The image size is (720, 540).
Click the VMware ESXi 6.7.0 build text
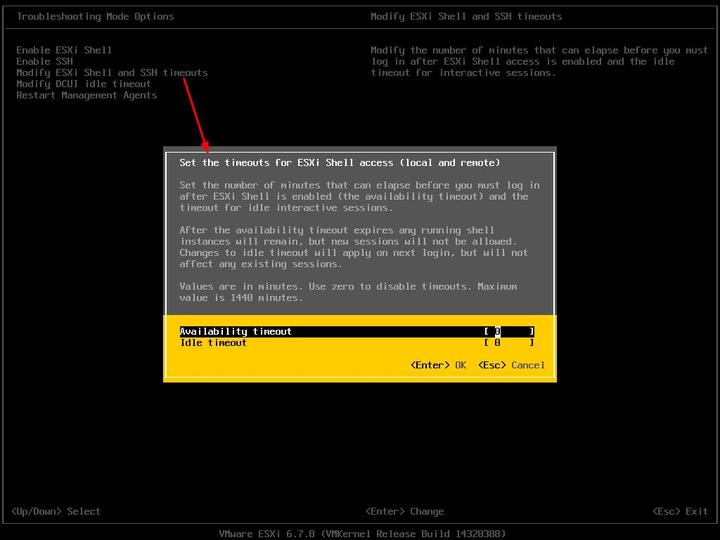pos(362,534)
